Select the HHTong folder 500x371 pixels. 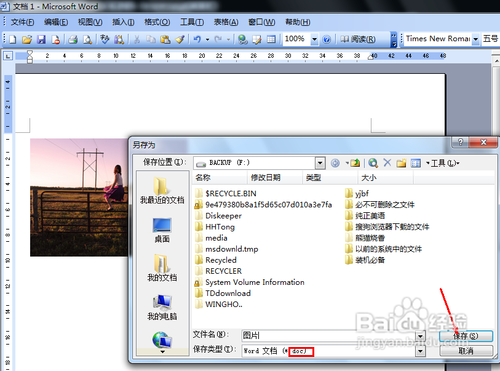pyautogui.click(x=215, y=227)
